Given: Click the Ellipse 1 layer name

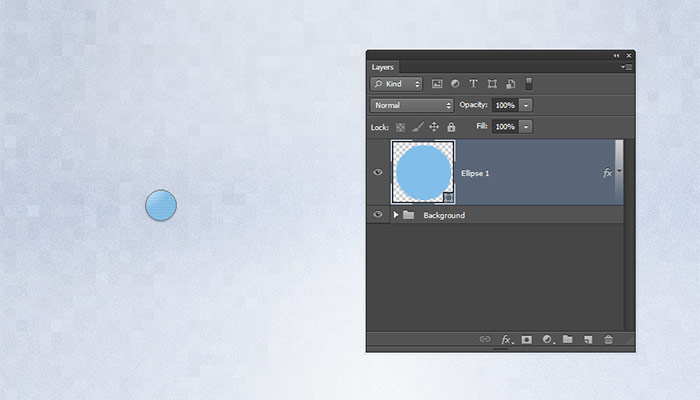Looking at the screenshot, I should (475, 173).
